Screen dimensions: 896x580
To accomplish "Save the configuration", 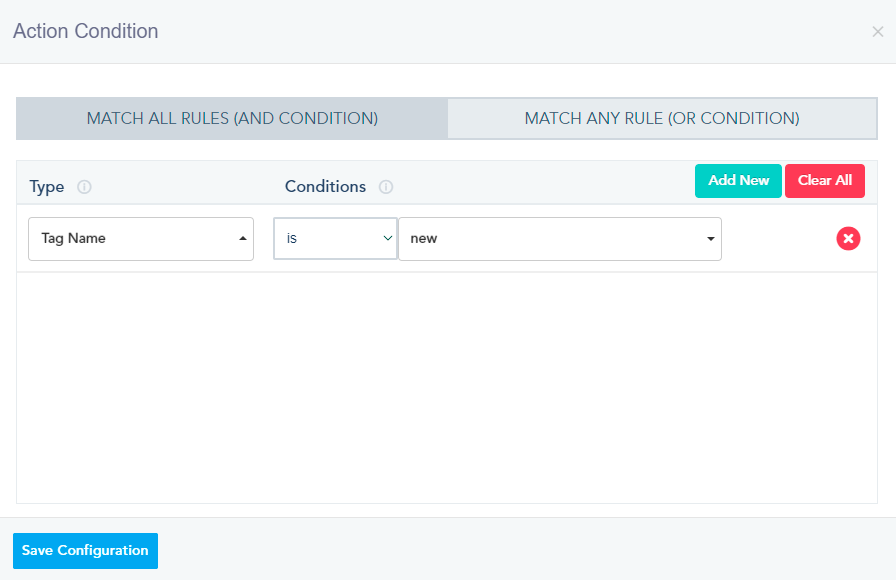I will pyautogui.click(x=85, y=551).
